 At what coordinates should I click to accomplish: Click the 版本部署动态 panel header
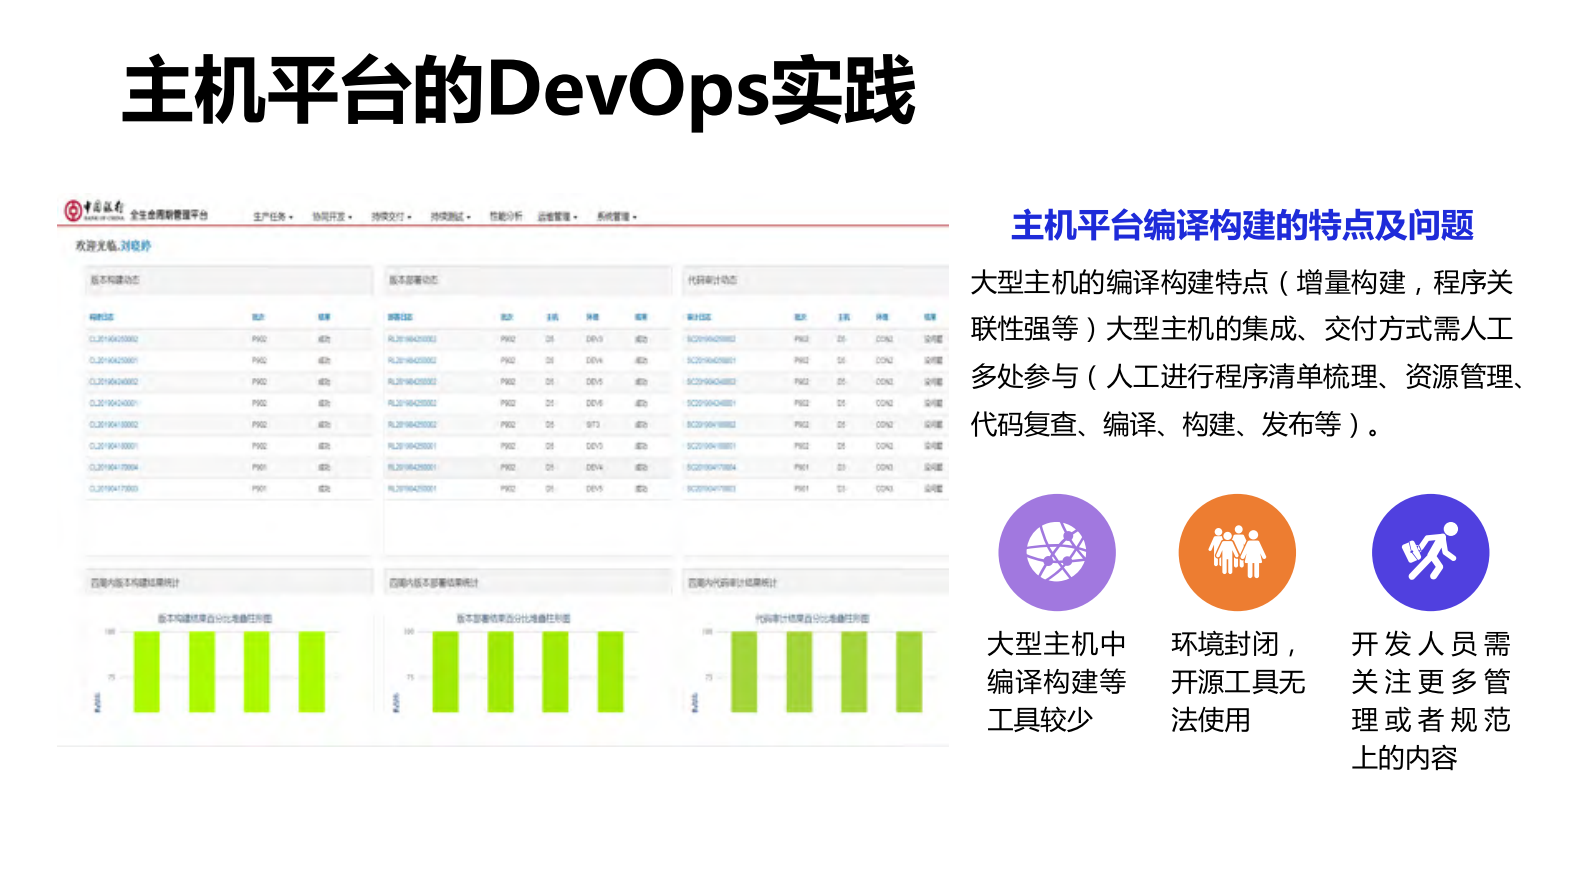click(x=528, y=280)
